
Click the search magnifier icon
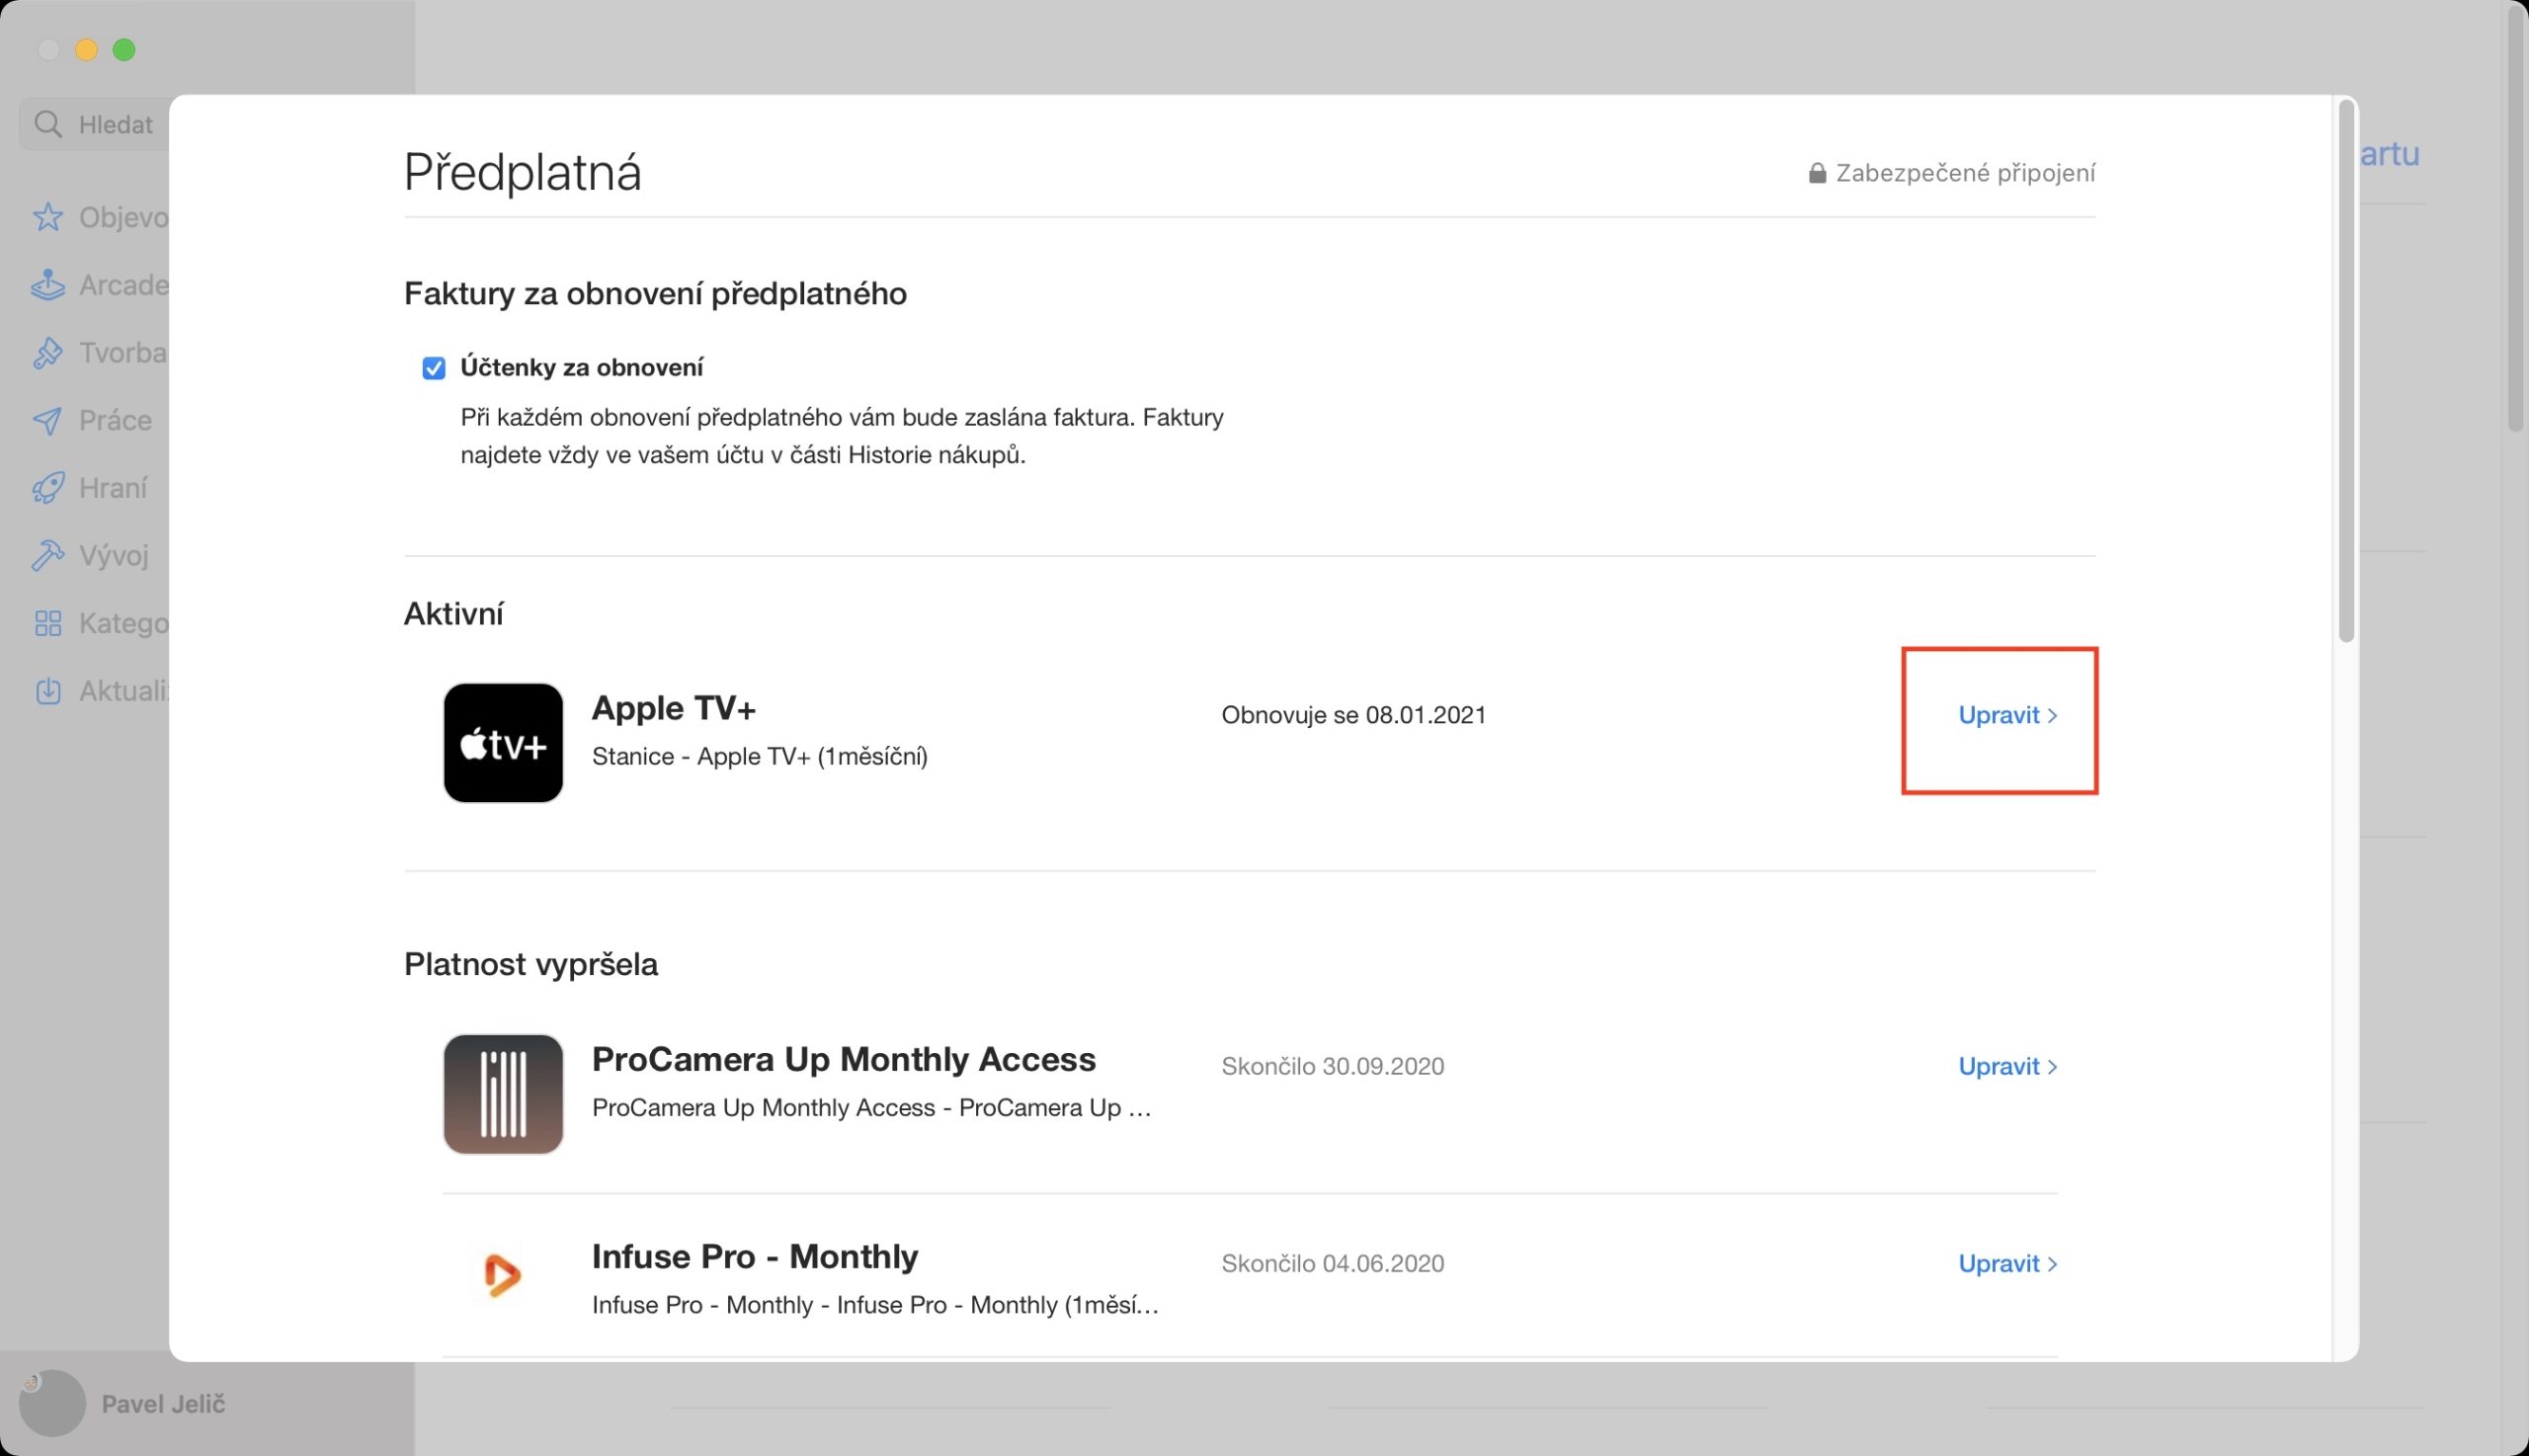tap(48, 124)
